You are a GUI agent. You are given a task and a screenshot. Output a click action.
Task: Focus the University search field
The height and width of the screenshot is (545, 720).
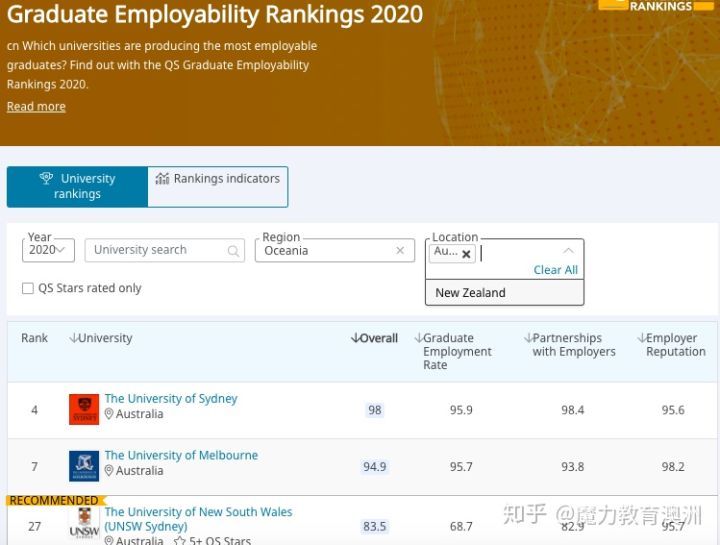click(x=164, y=250)
